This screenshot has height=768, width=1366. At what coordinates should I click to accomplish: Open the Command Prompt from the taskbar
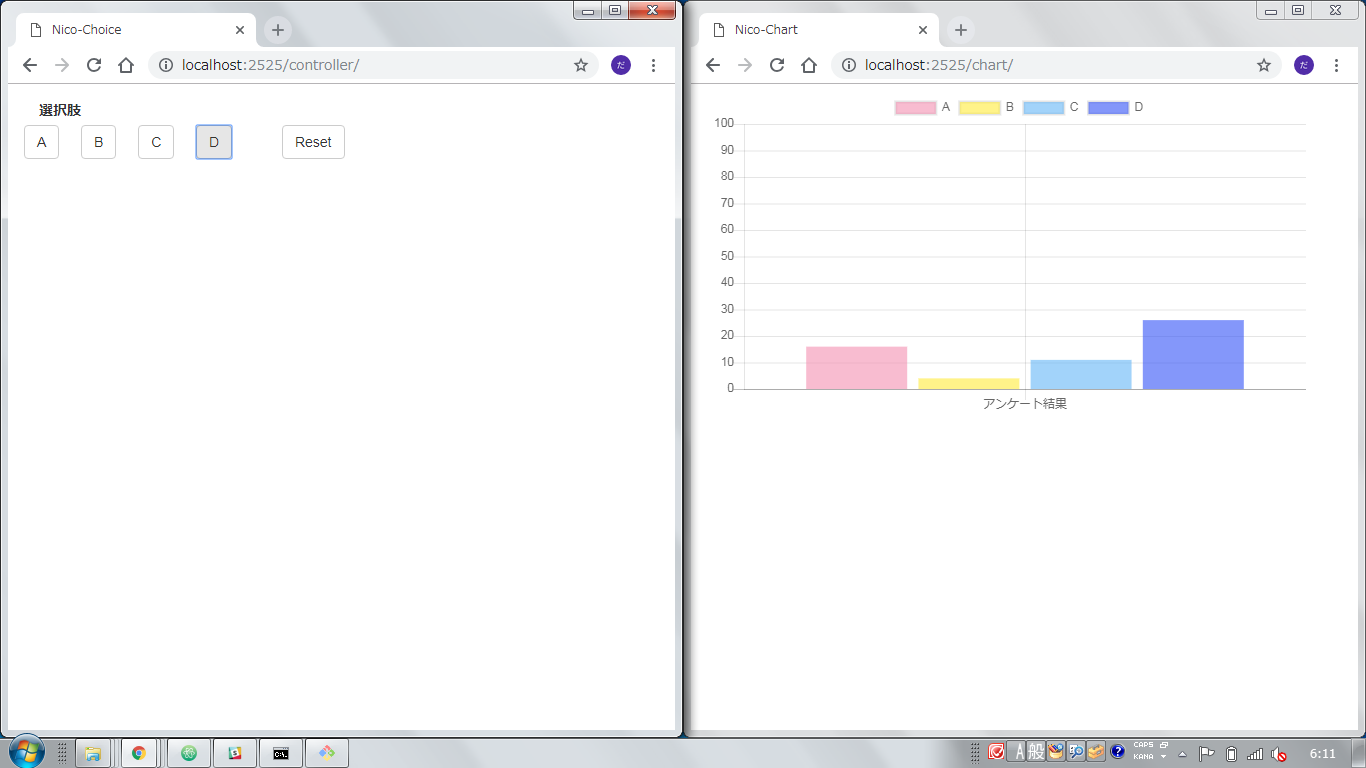click(x=281, y=753)
